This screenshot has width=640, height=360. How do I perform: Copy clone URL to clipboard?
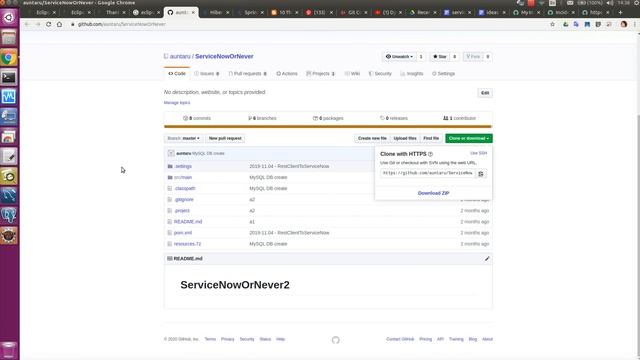[x=481, y=173]
